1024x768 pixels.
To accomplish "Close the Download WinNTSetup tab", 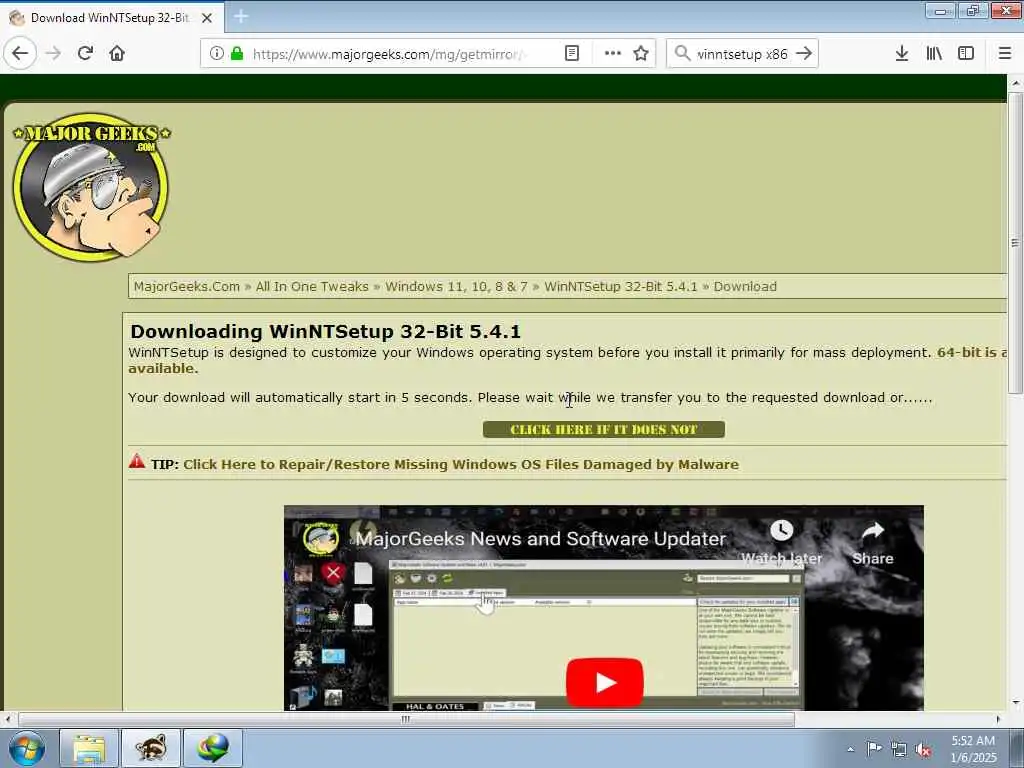I will click(207, 18).
